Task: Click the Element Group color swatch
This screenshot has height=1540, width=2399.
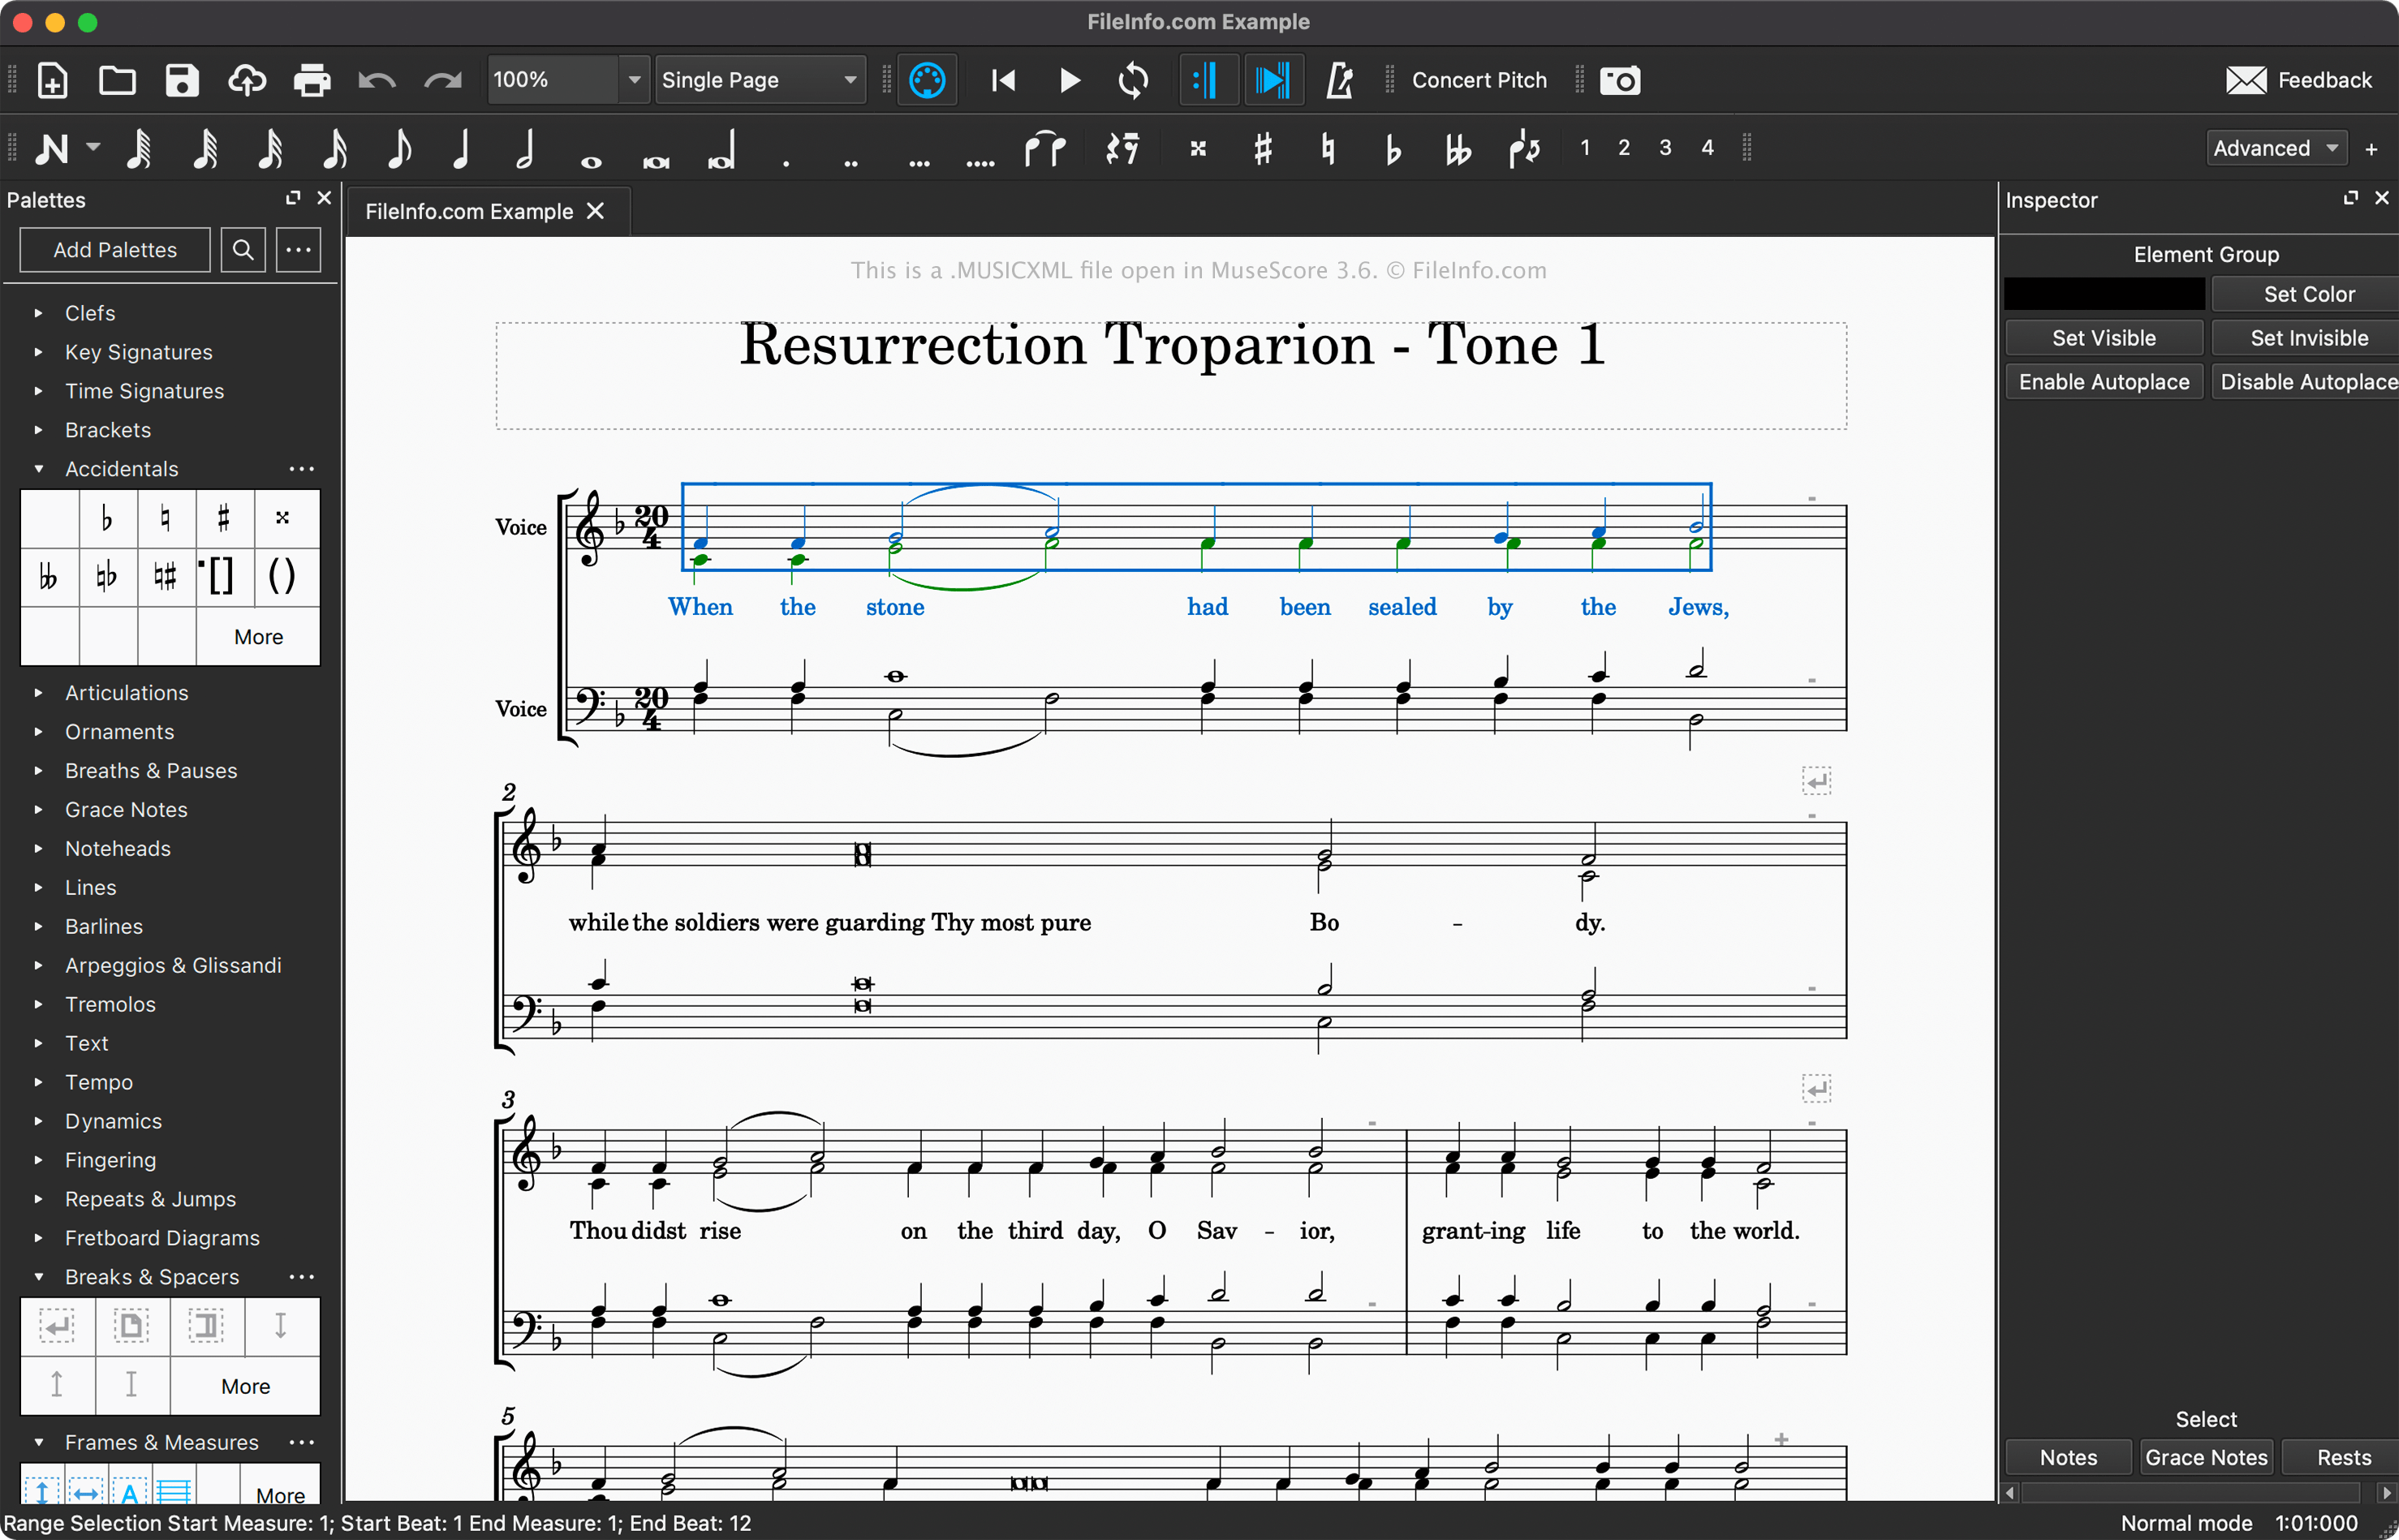Action: [x=2104, y=293]
